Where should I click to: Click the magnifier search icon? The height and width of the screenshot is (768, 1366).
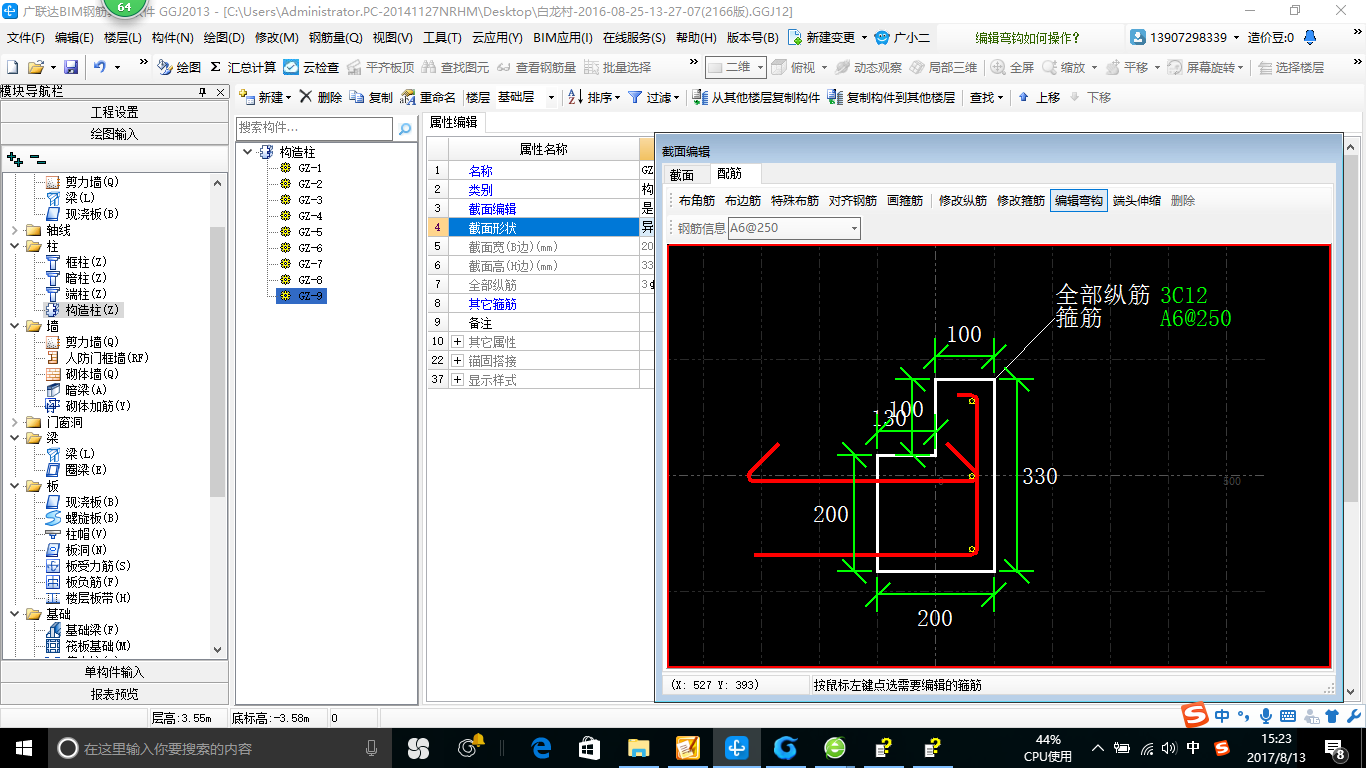tap(405, 129)
